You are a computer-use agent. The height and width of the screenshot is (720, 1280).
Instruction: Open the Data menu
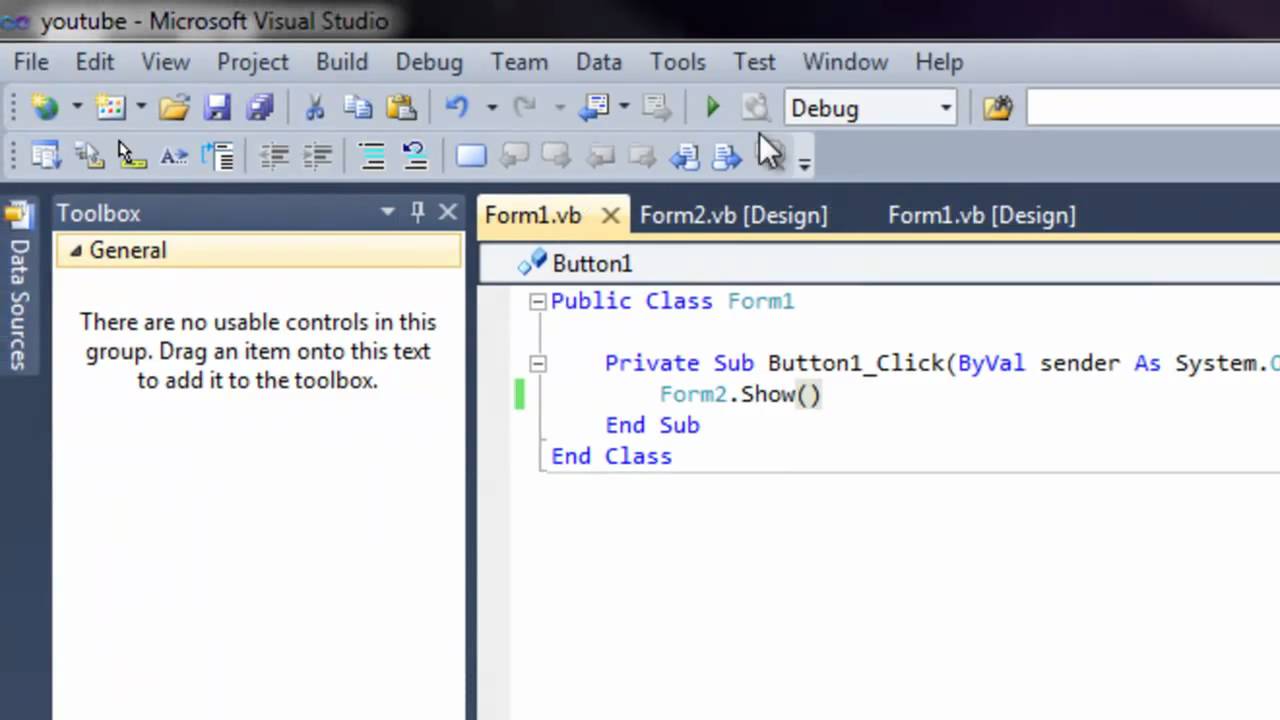click(599, 62)
